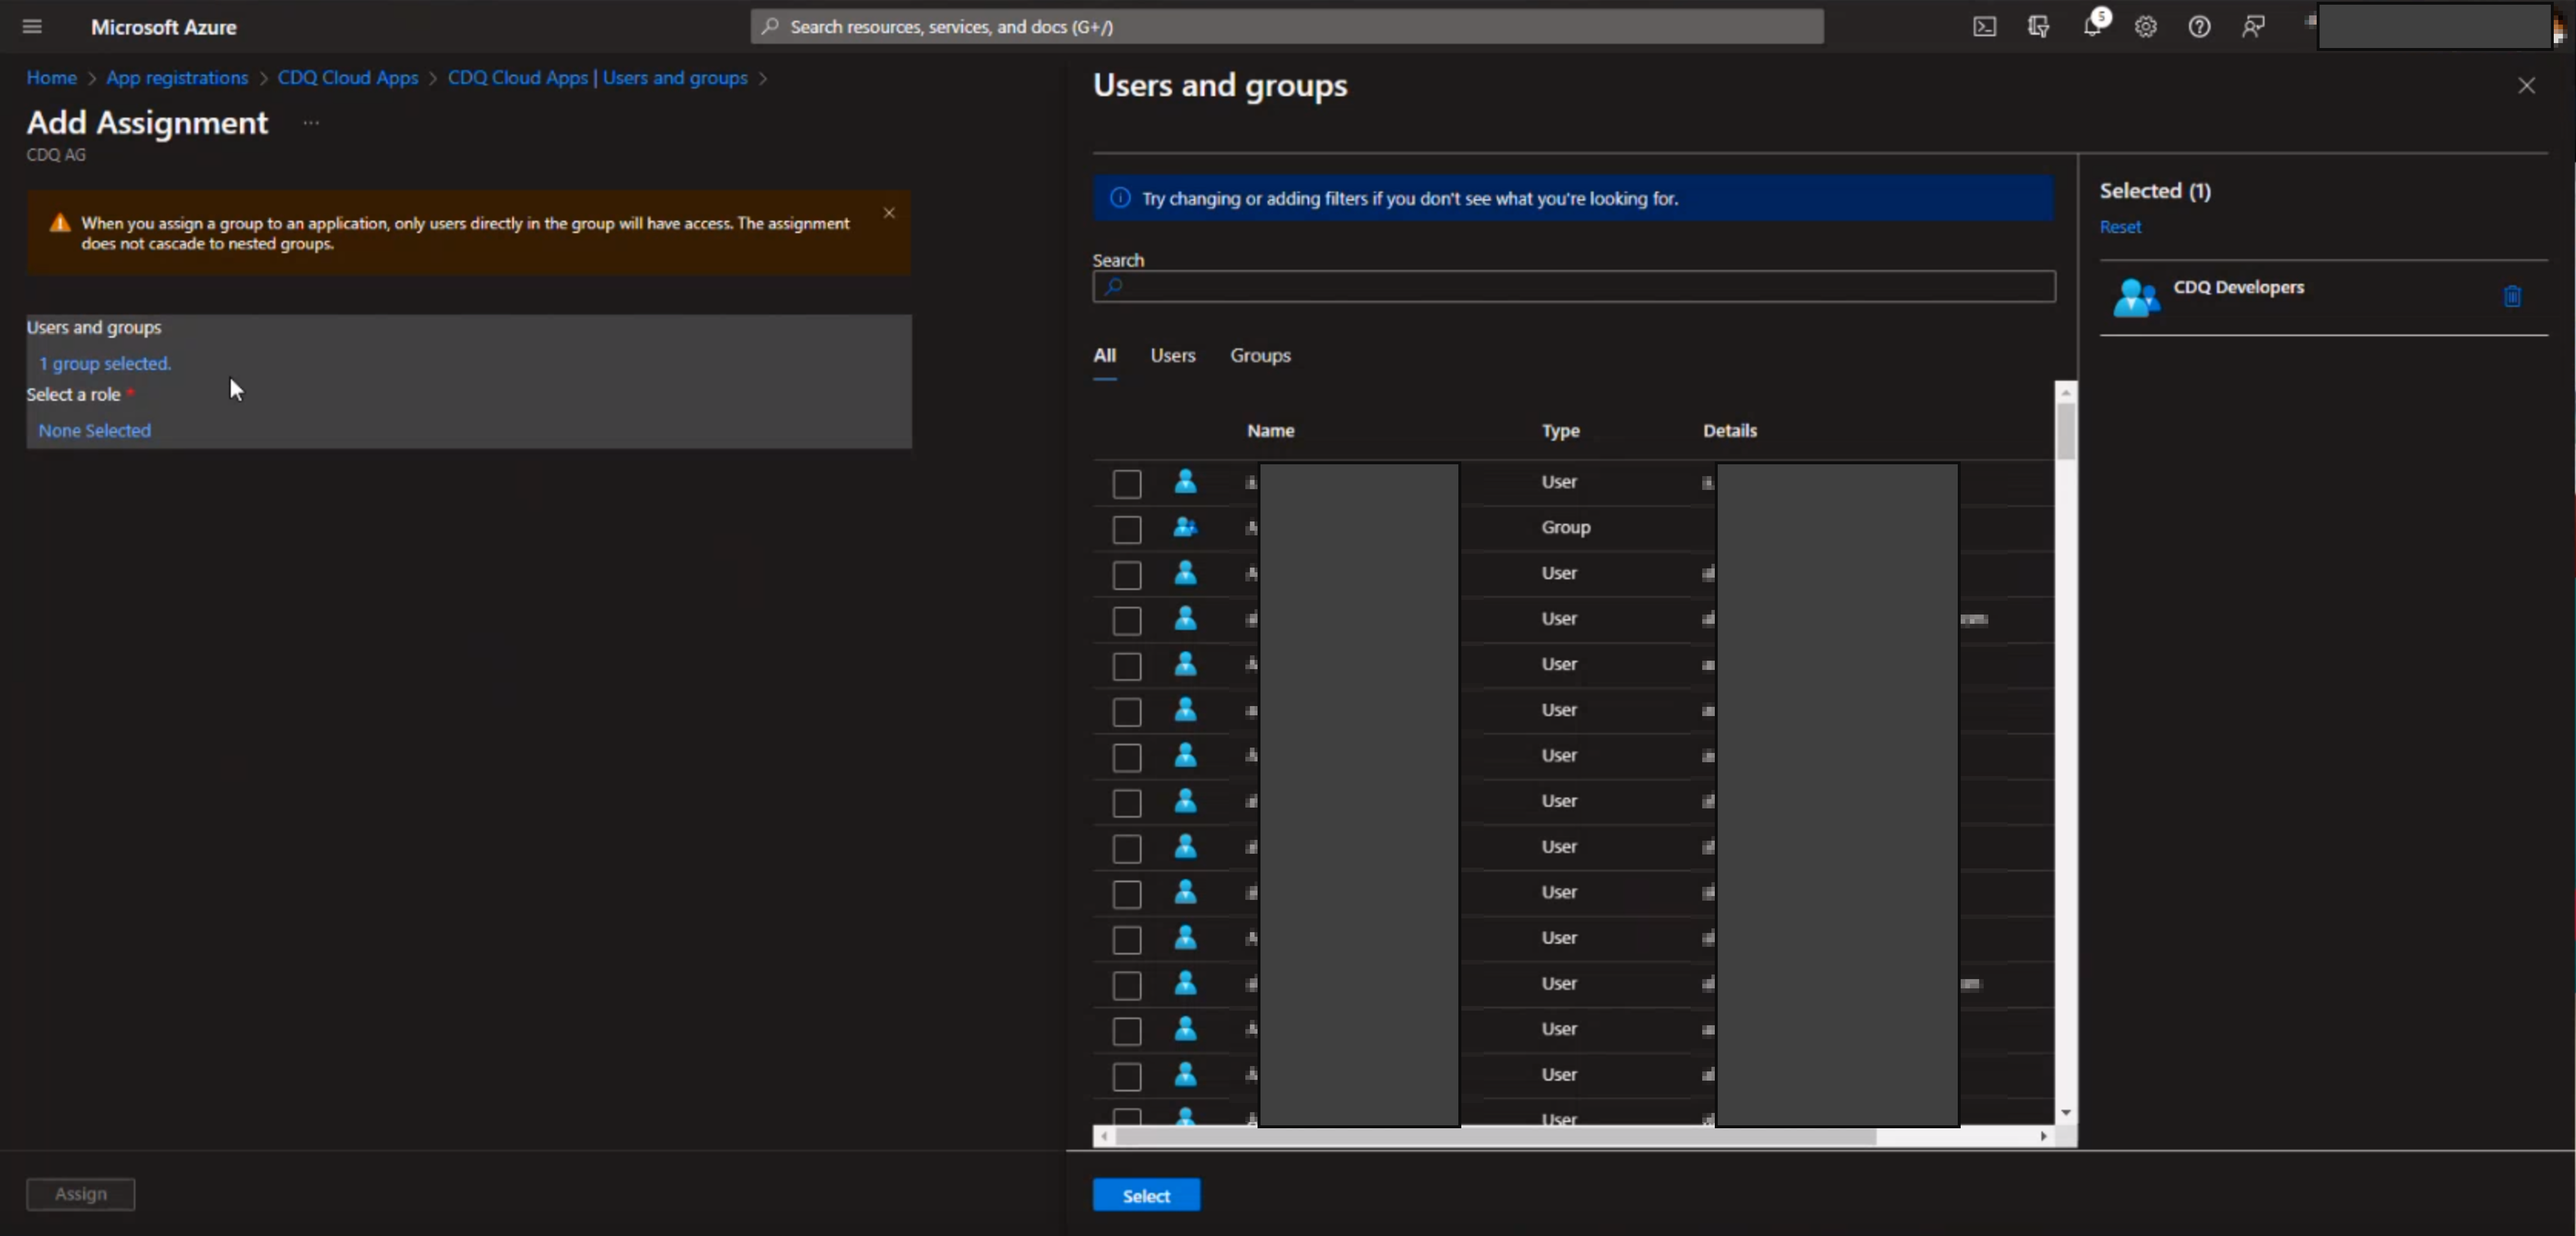Close the Users and groups panel
The image size is (2576, 1236).
(x=2526, y=86)
